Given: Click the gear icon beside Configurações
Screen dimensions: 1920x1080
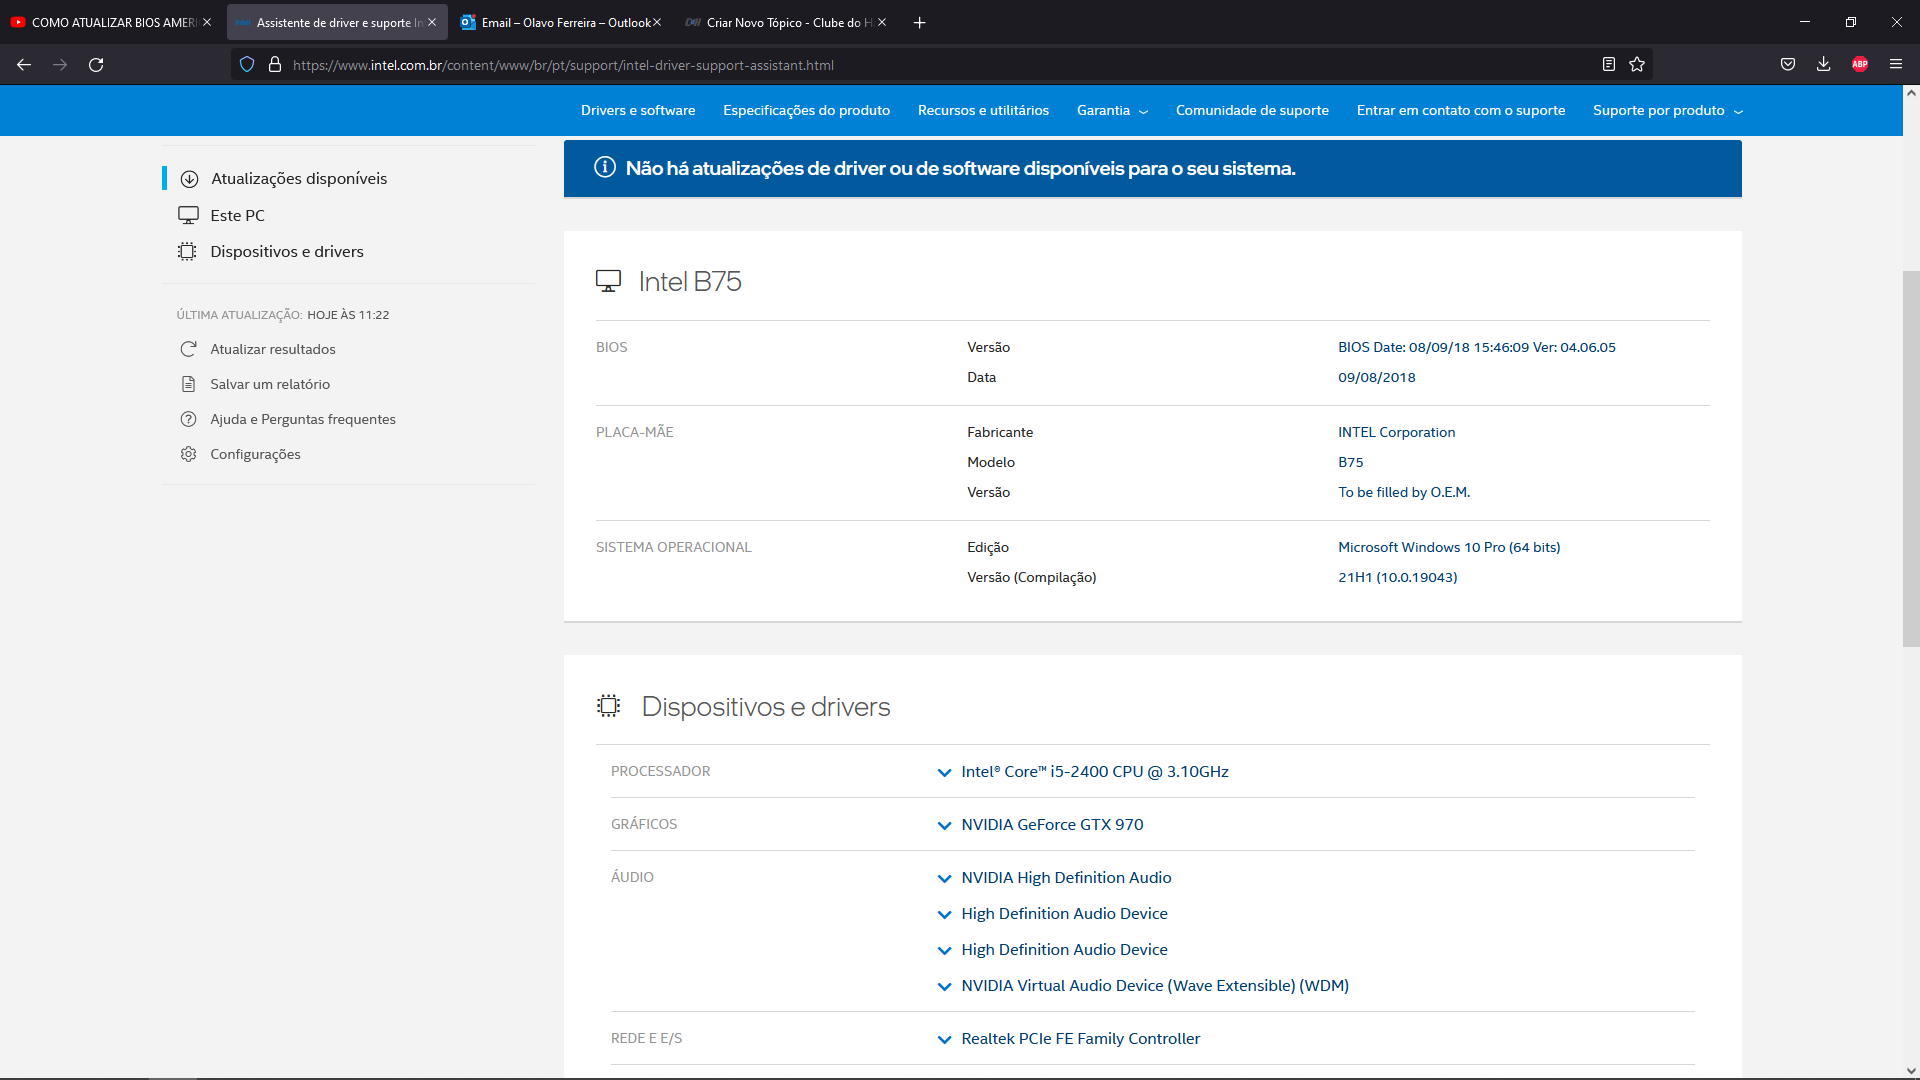Looking at the screenshot, I should [x=188, y=454].
